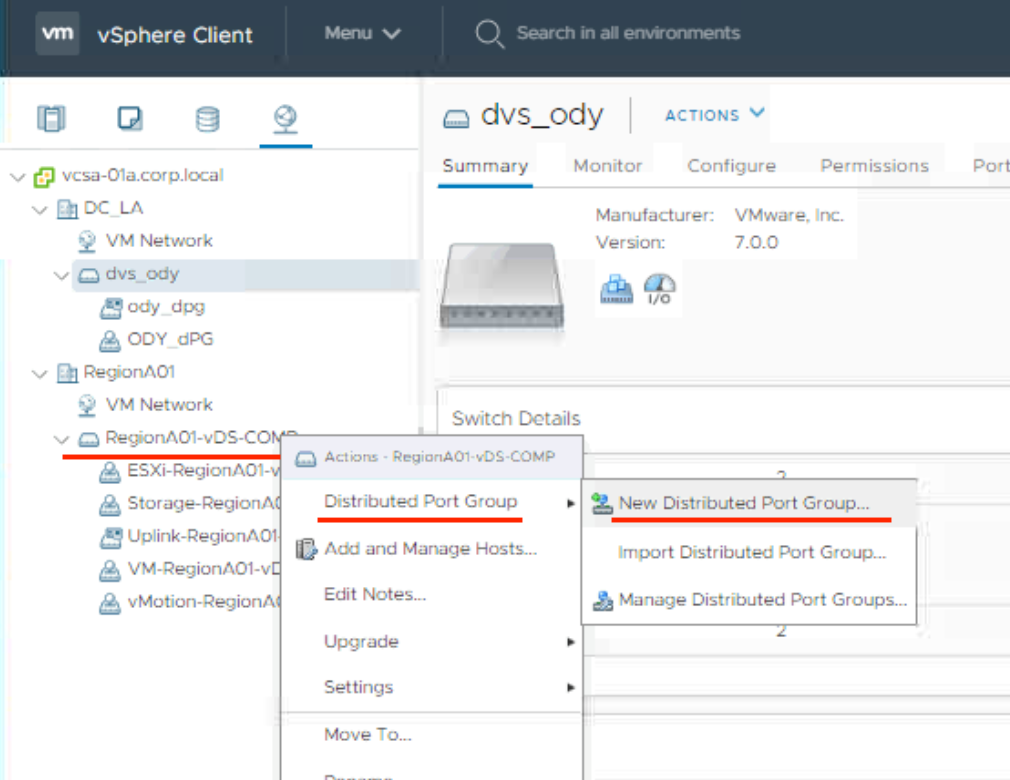Click the RegionA01 datacenter icon
This screenshot has width=1010, height=780.
point(67,373)
